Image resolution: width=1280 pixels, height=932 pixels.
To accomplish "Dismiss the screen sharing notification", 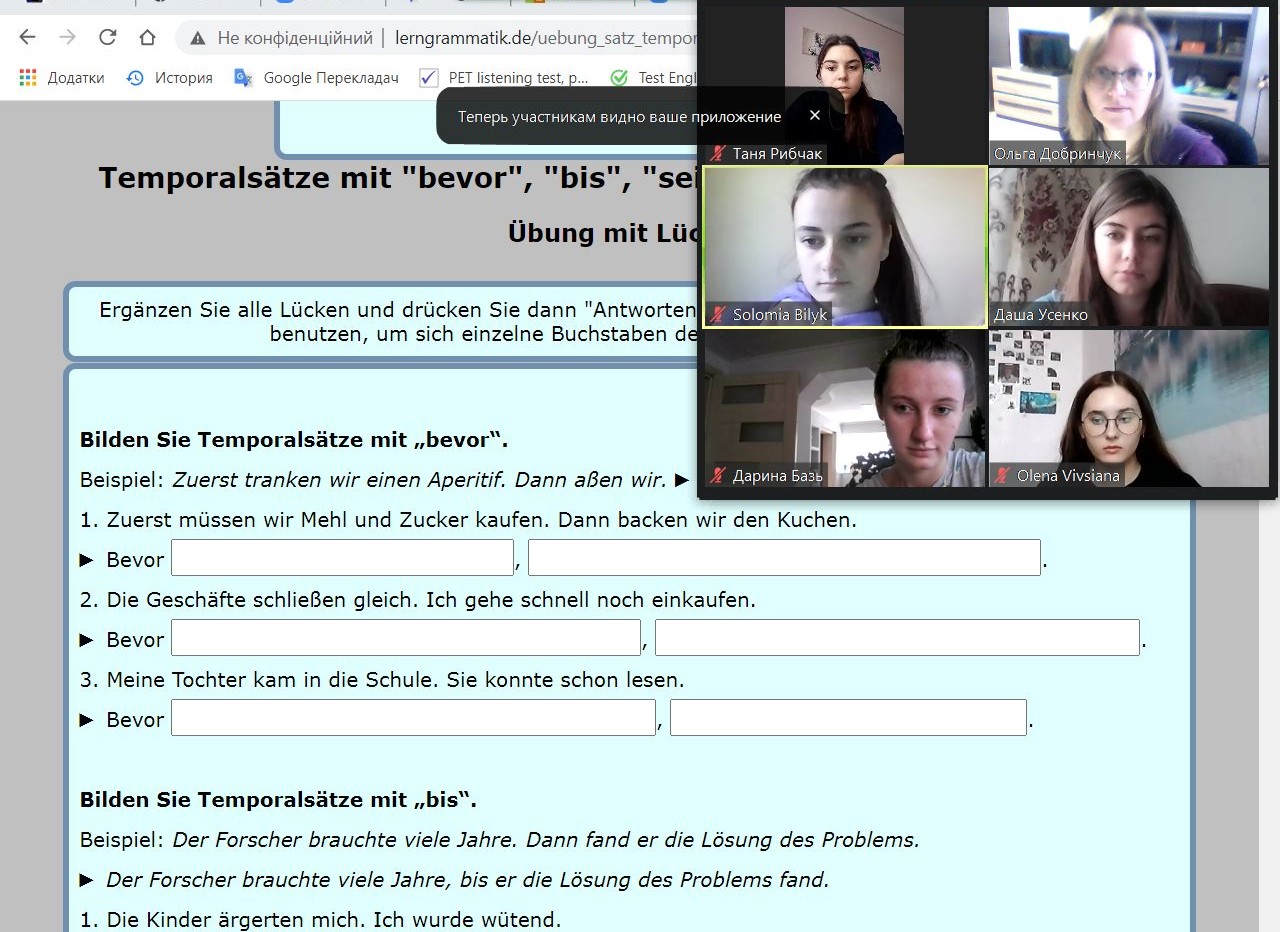I will coord(814,116).
